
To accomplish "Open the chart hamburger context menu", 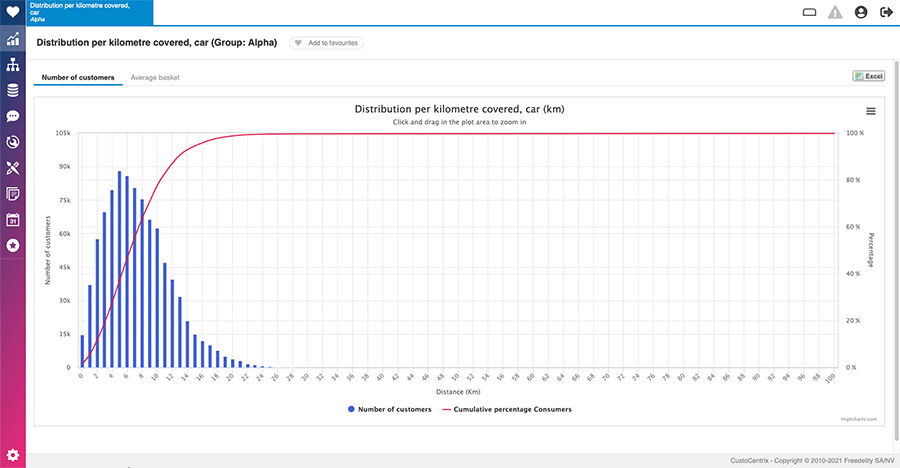I will pos(870,111).
